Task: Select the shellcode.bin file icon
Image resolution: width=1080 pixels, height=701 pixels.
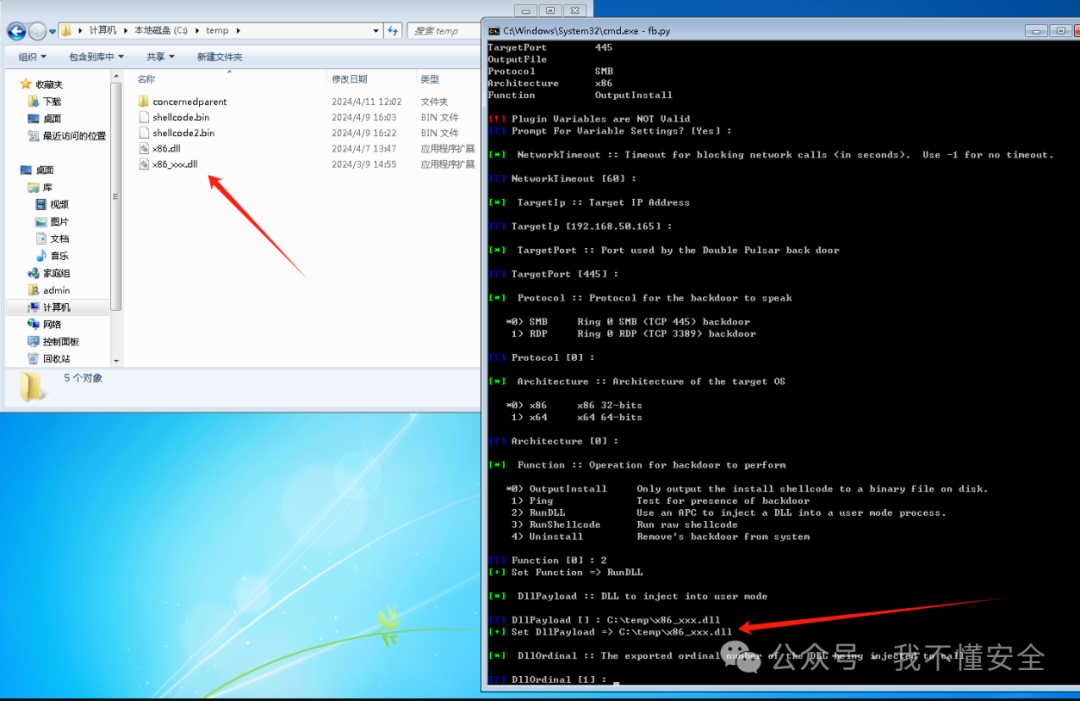Action: click(x=143, y=117)
